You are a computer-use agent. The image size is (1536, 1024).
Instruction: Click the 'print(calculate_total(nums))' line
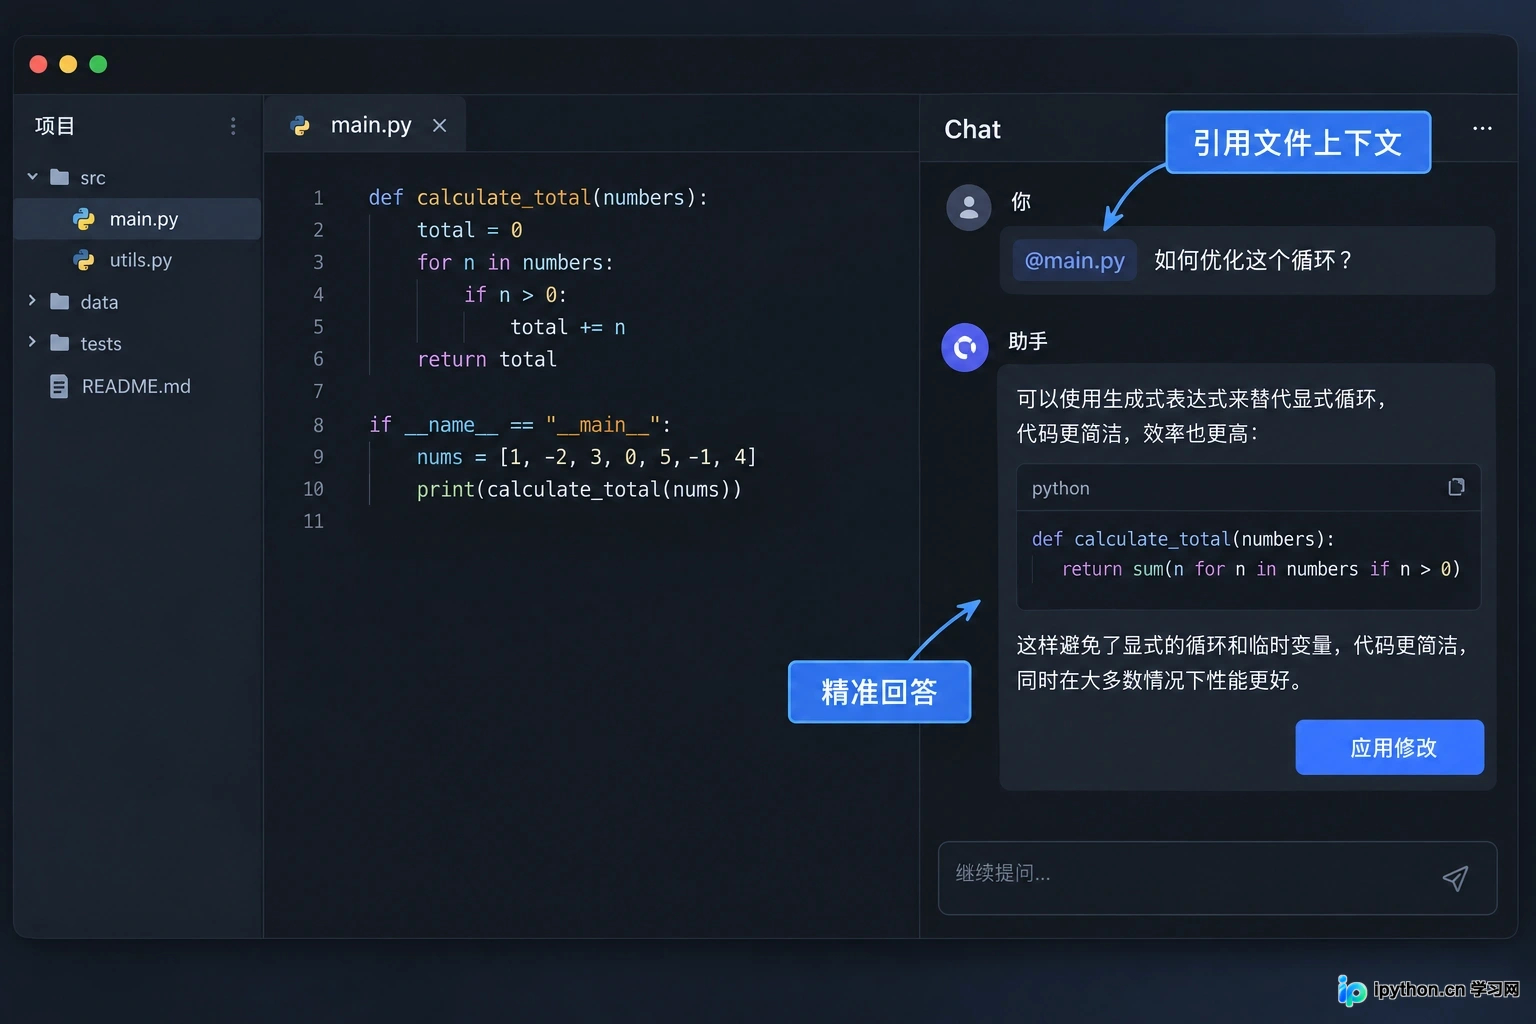tap(579, 489)
